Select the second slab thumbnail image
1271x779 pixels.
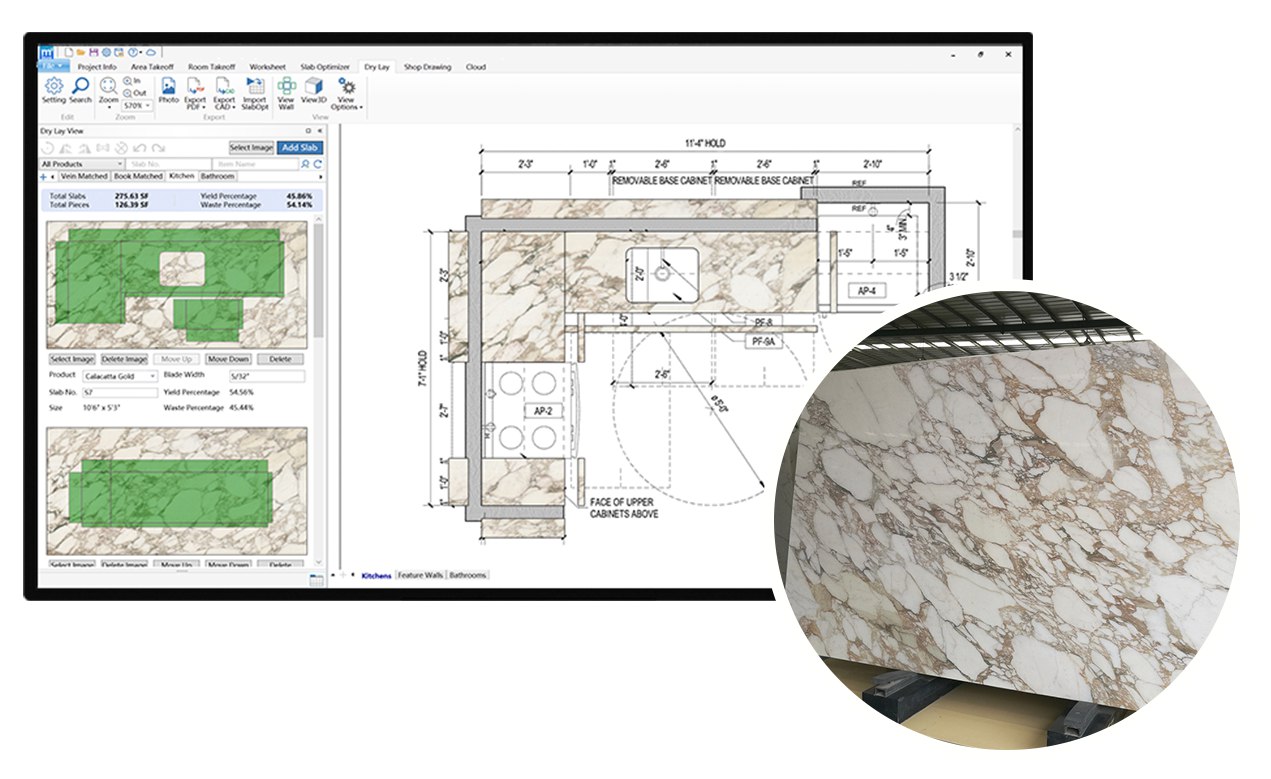click(178, 491)
